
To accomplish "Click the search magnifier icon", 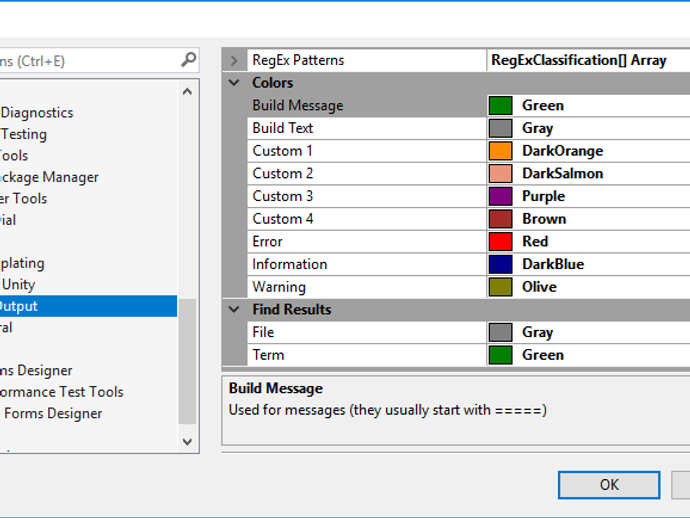I will coord(188,60).
